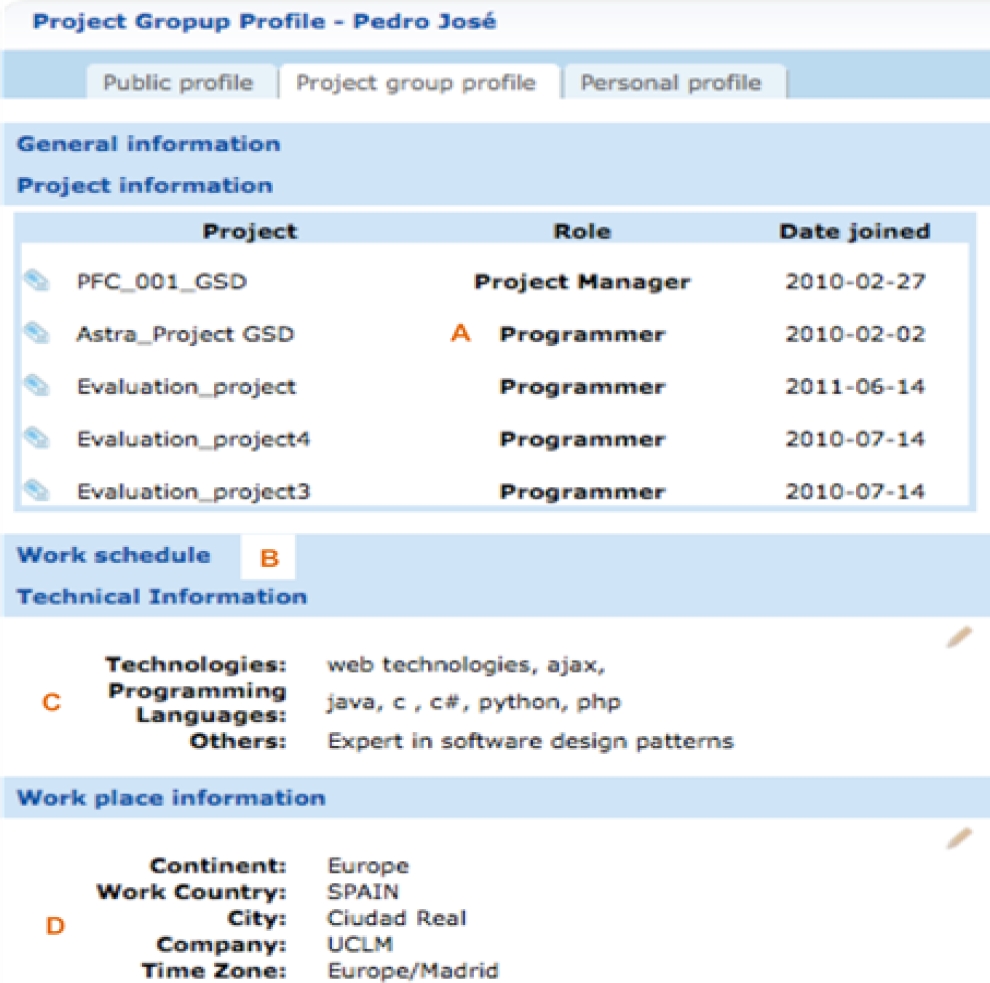The height and width of the screenshot is (983, 990).
Task: Click the tag icon beside Evaluation_project
Action: pos(36,386)
